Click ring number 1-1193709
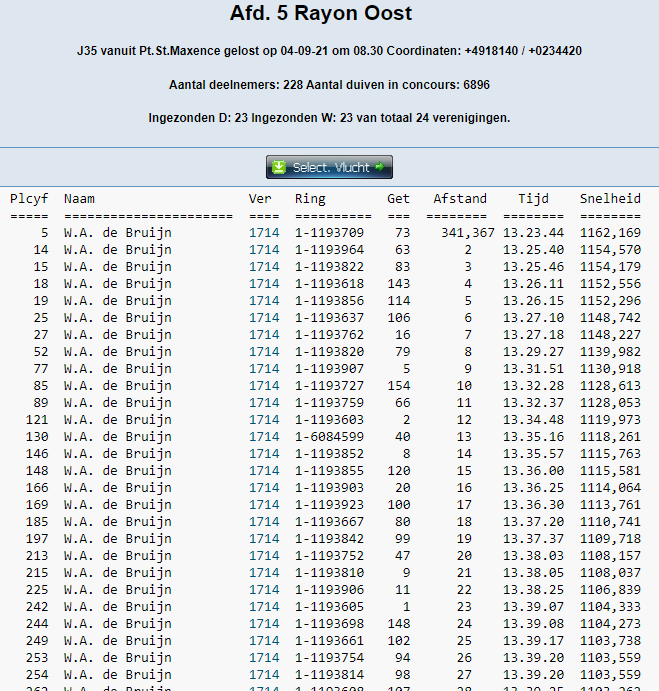 click(329, 233)
